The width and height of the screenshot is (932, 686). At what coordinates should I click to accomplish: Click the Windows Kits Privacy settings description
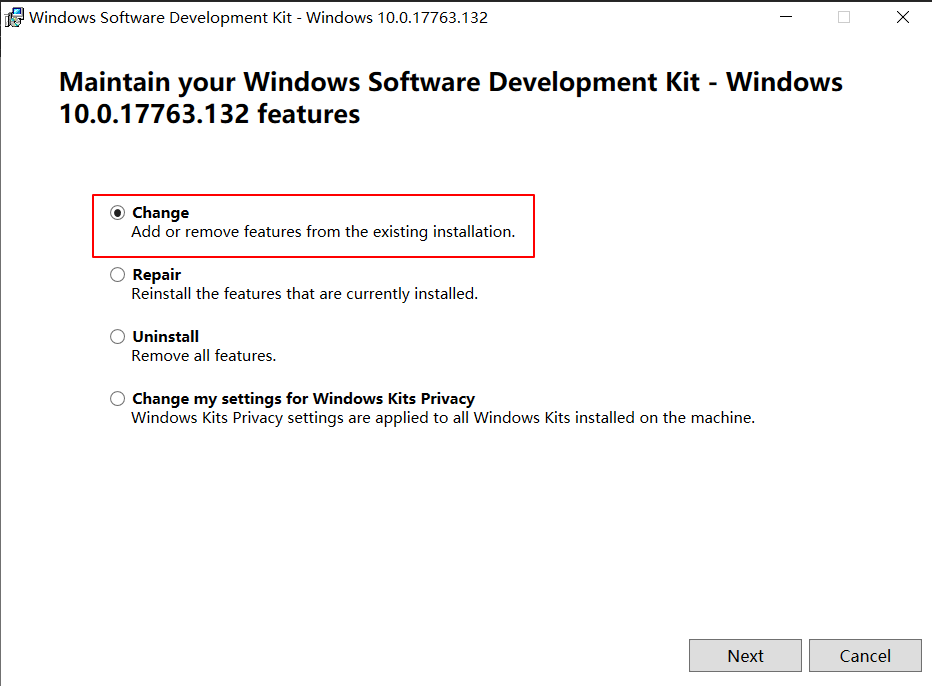point(443,418)
